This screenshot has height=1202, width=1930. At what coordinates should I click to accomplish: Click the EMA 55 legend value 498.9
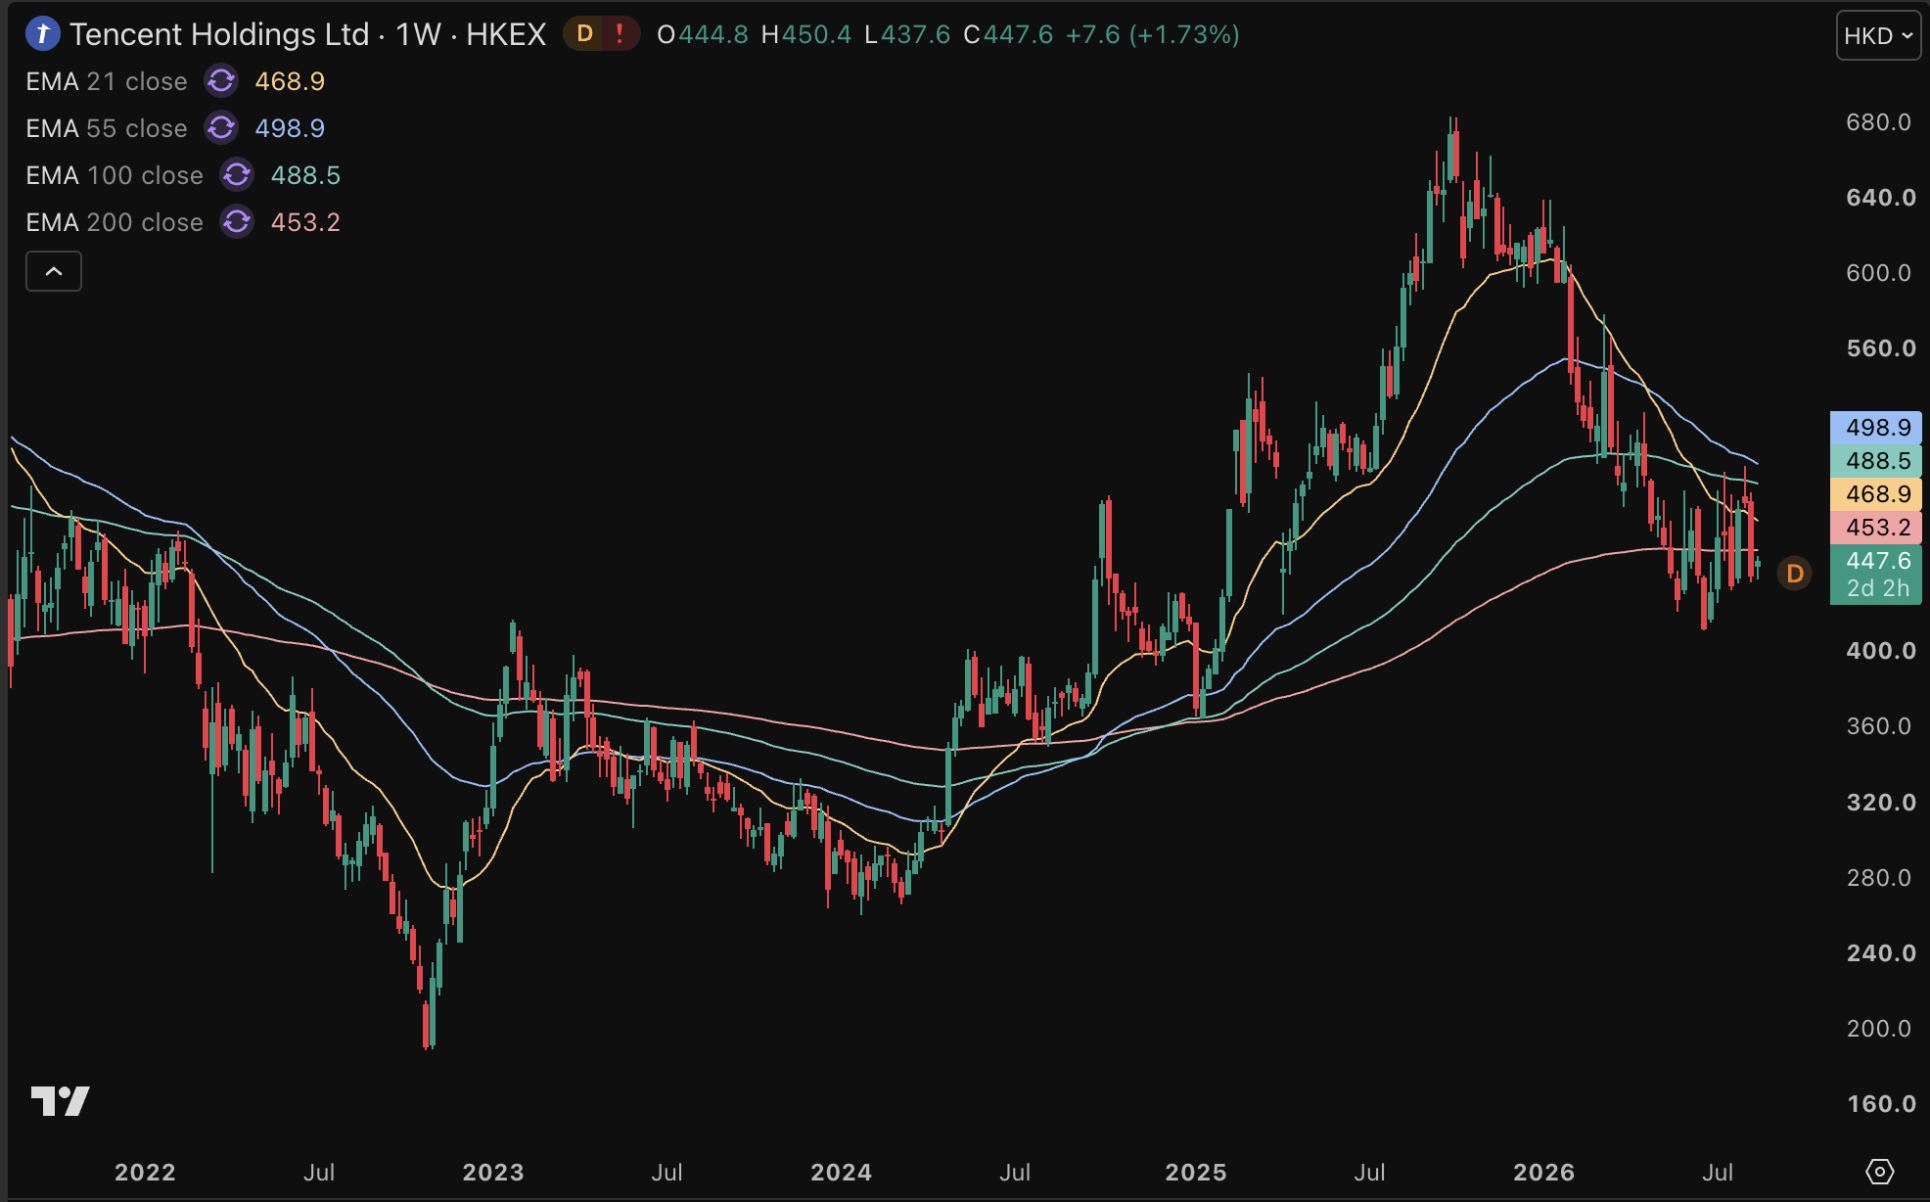pyautogui.click(x=290, y=128)
